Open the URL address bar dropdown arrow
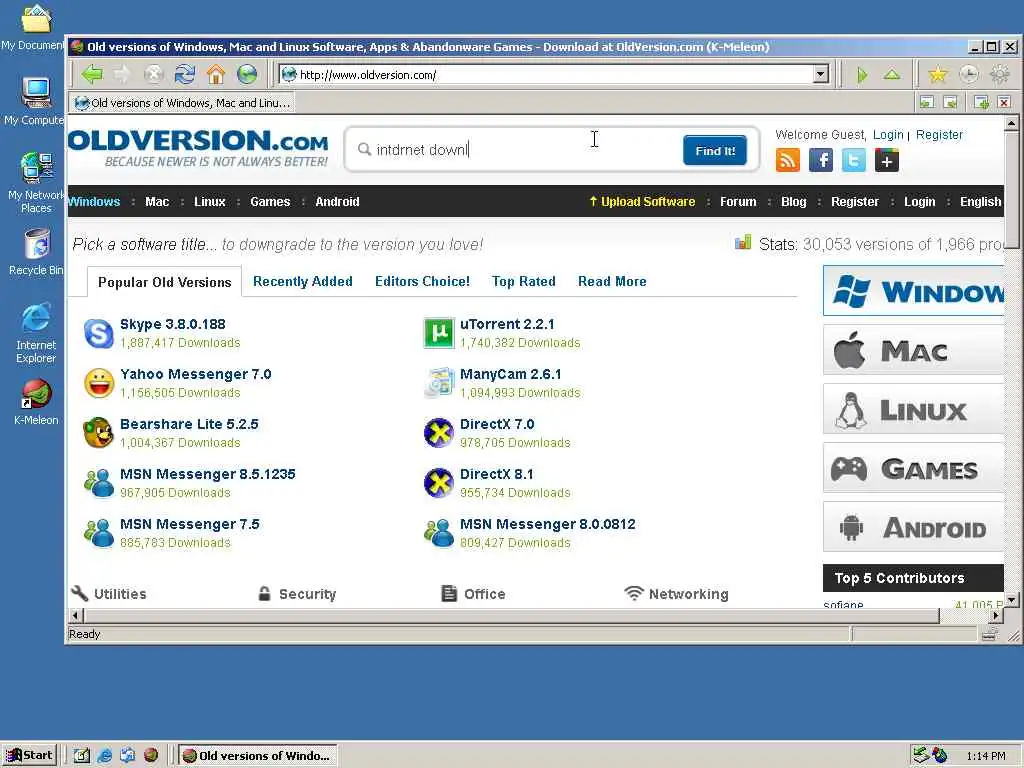Viewport: 1024px width, 768px height. tap(822, 74)
